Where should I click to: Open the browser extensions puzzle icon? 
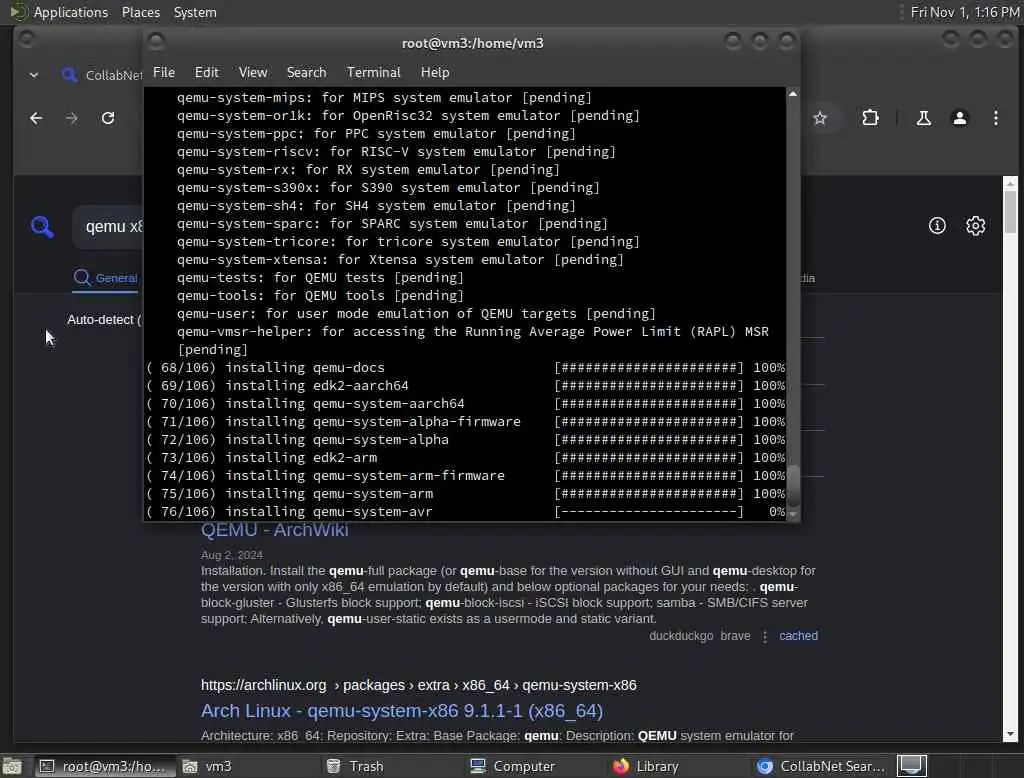(x=871, y=118)
